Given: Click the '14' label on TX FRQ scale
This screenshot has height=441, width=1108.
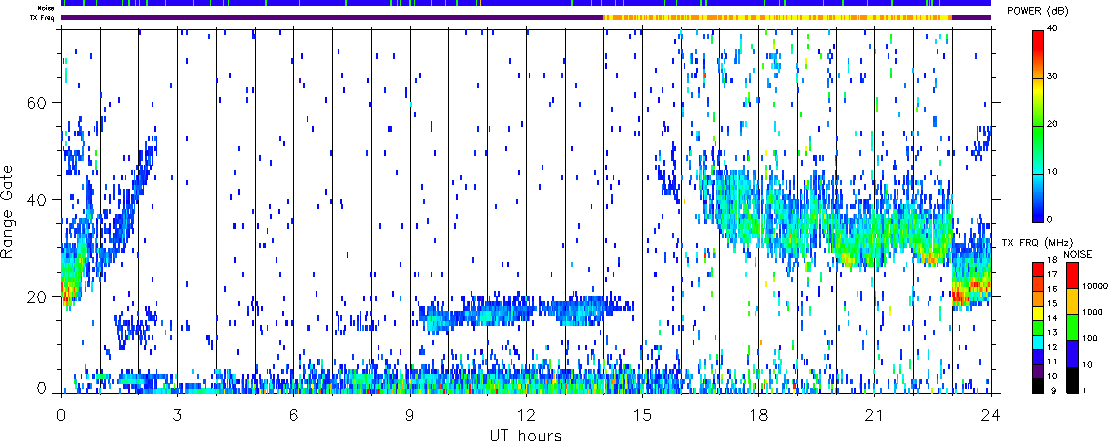Looking at the screenshot, I should [x=1052, y=318].
